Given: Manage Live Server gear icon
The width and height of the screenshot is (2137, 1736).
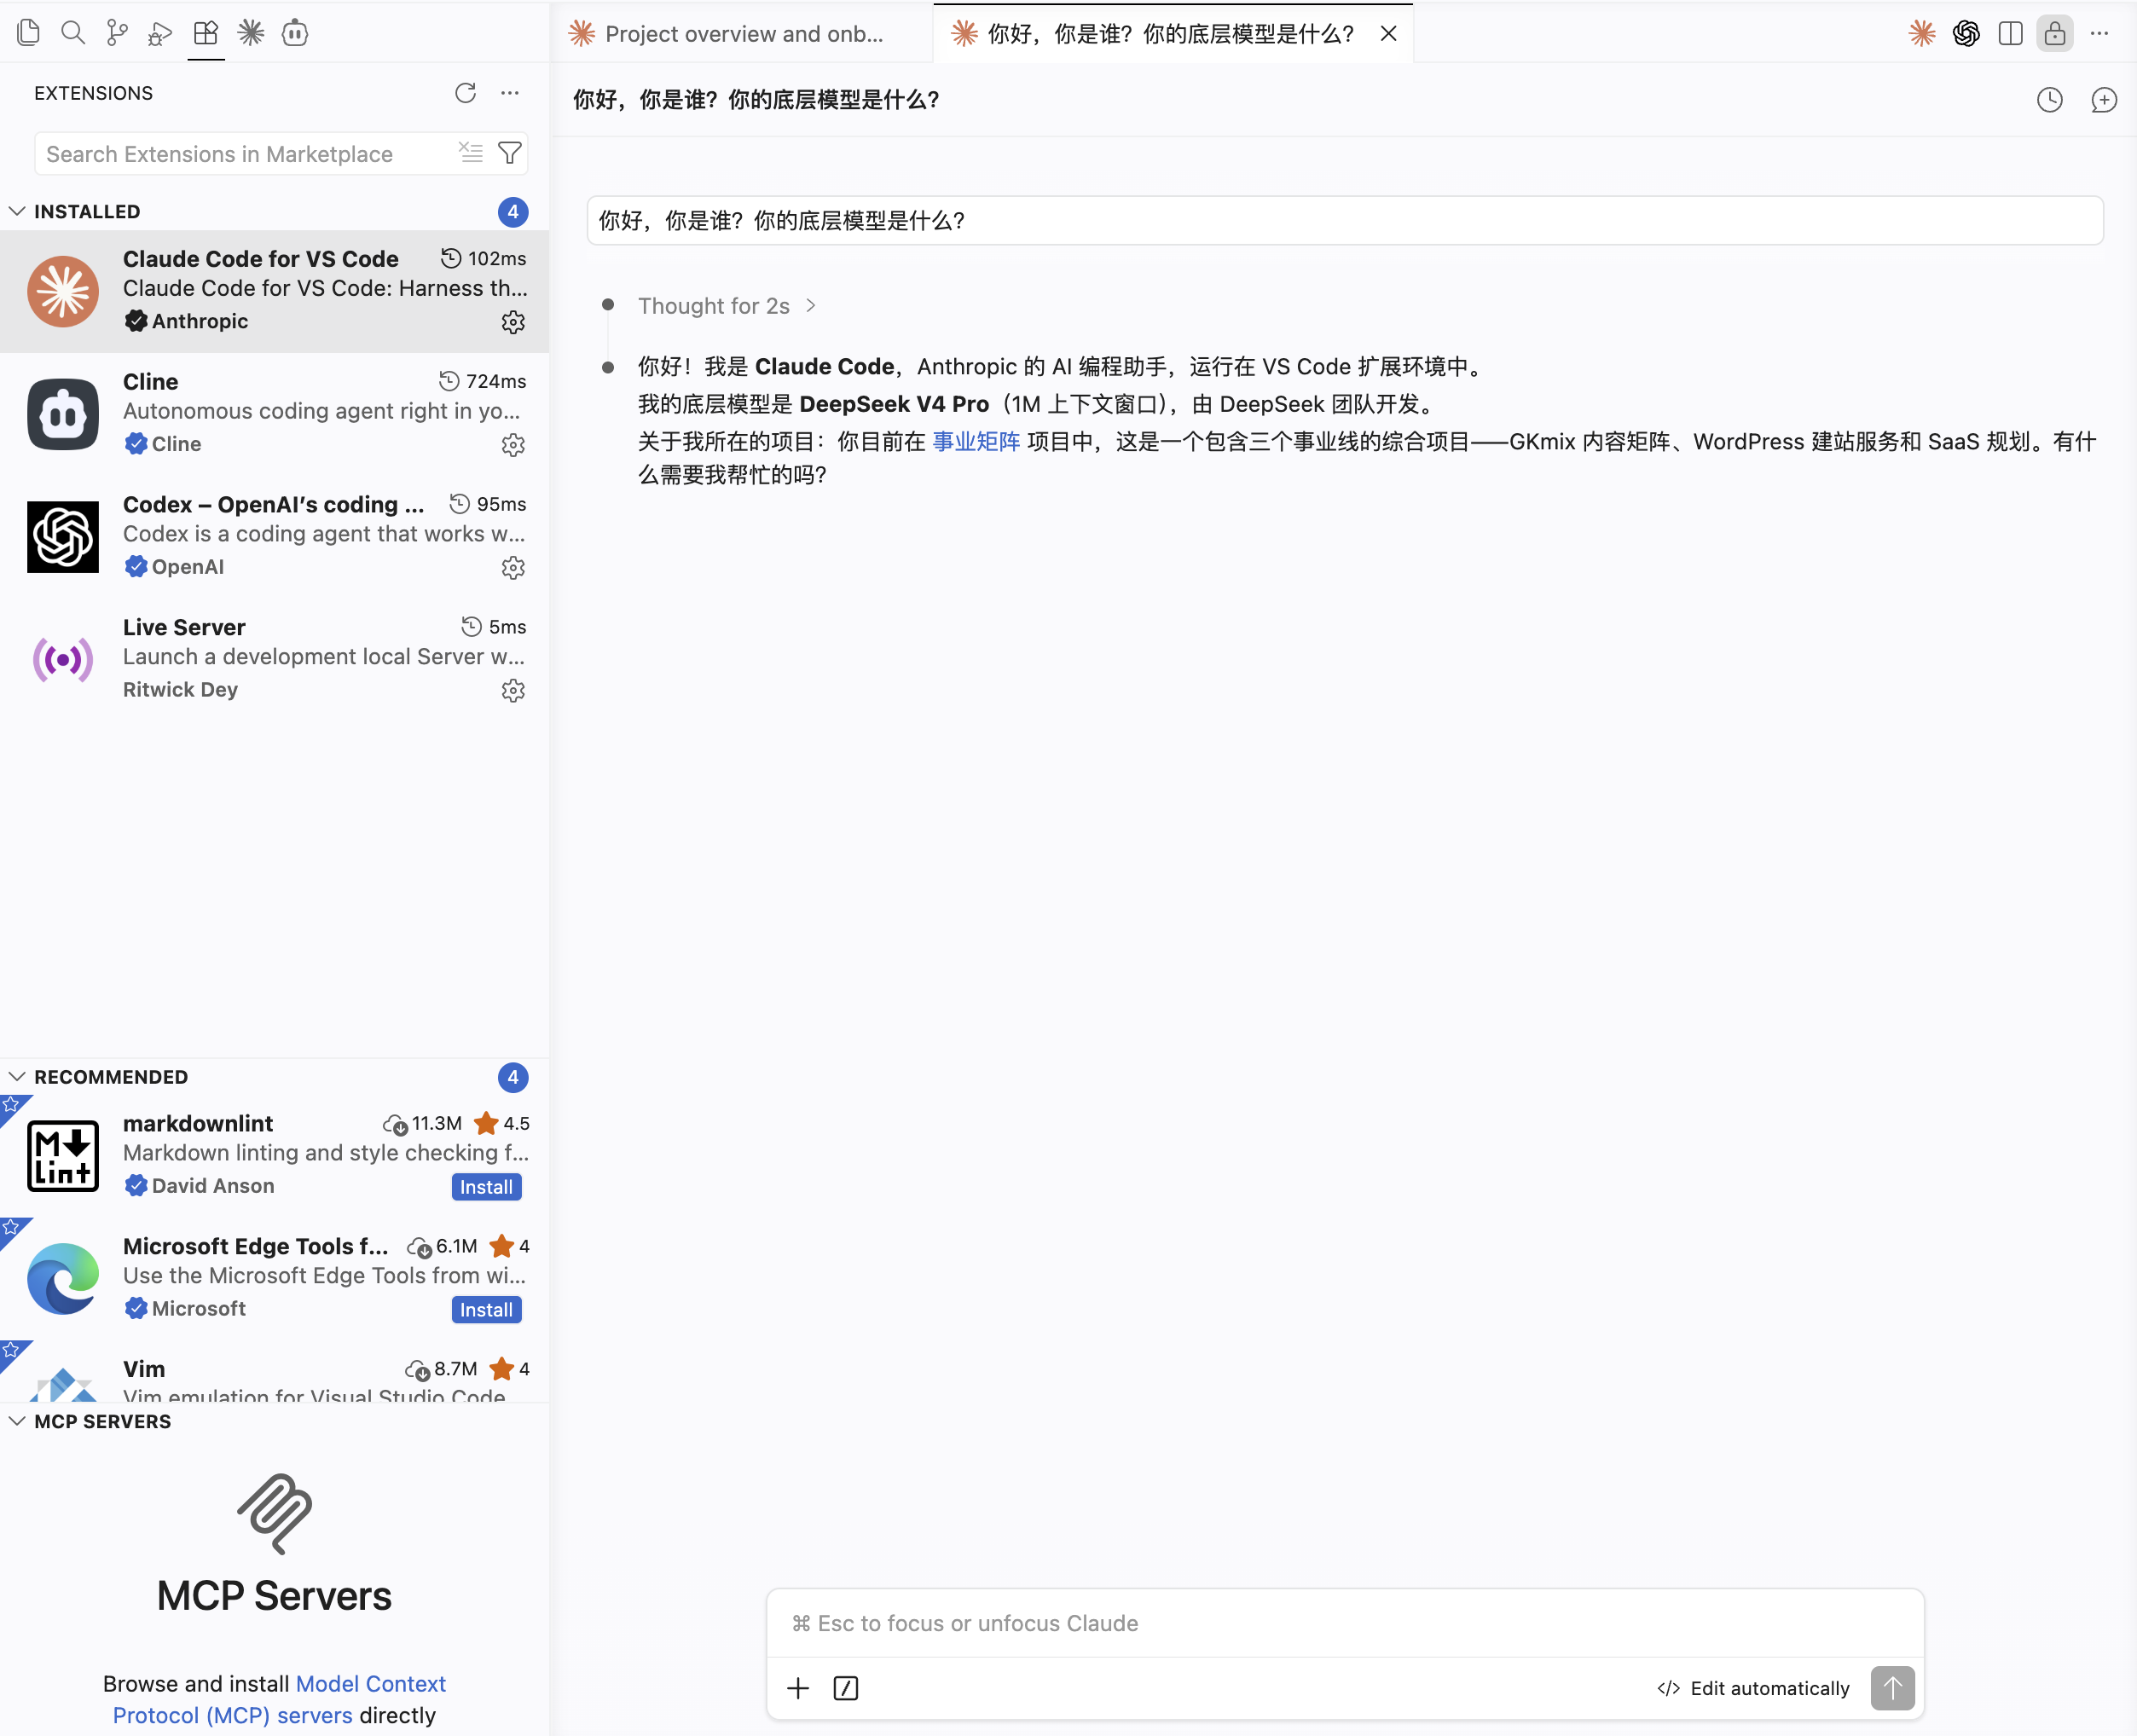Looking at the screenshot, I should 513,691.
